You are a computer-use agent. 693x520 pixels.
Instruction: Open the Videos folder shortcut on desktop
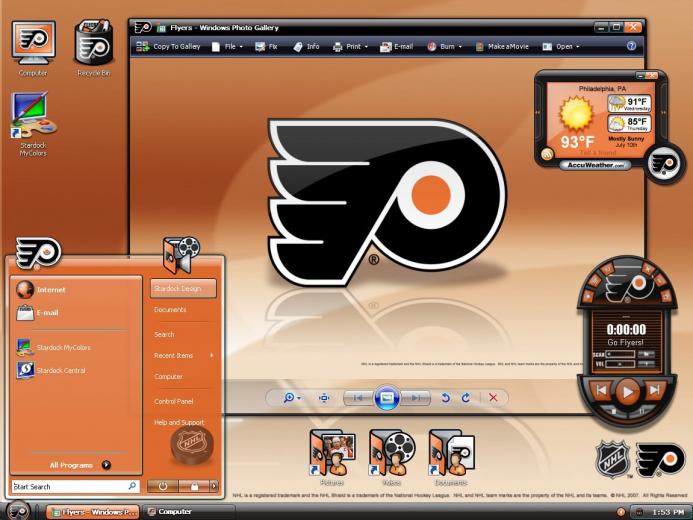pos(392,458)
